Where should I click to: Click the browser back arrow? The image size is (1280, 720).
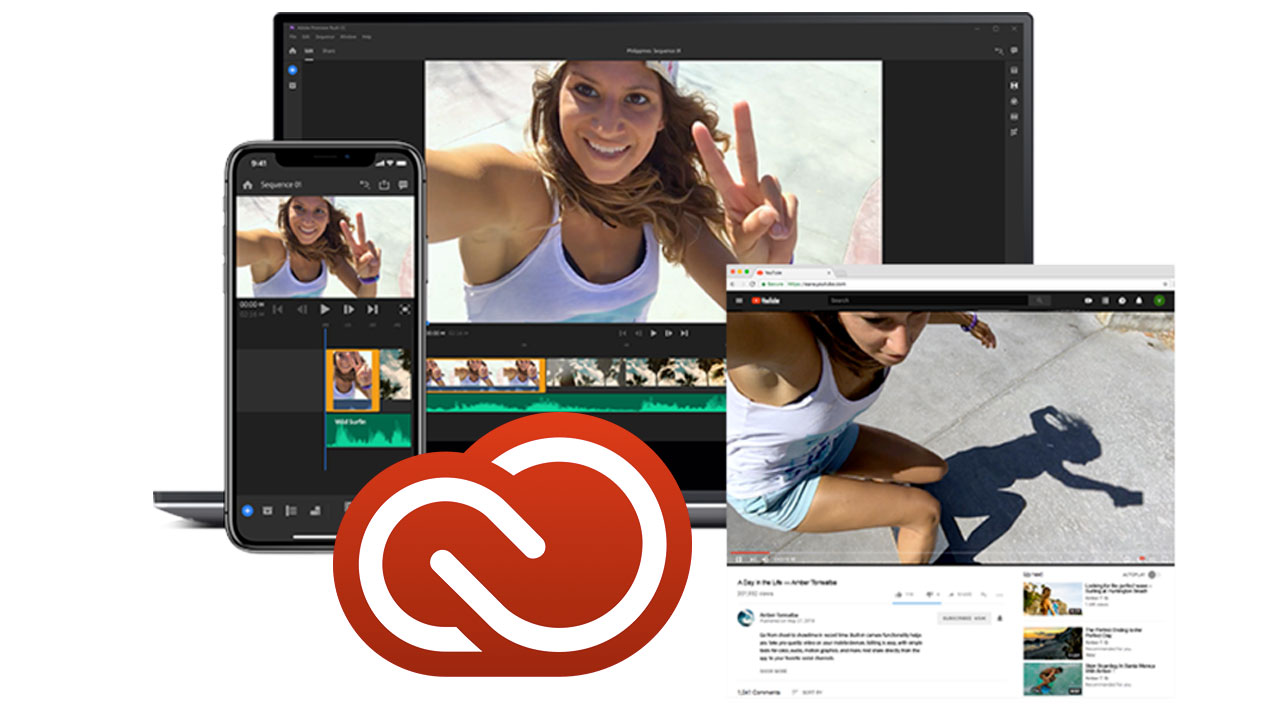[732, 284]
